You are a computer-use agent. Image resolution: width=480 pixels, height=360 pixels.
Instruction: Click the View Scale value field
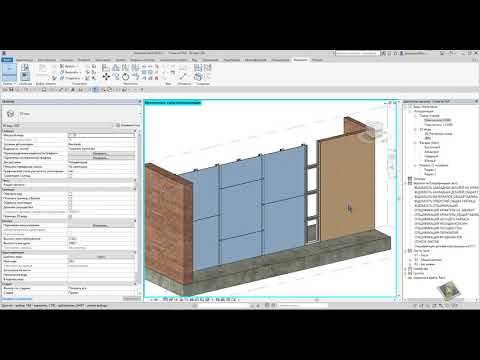pos(101,135)
